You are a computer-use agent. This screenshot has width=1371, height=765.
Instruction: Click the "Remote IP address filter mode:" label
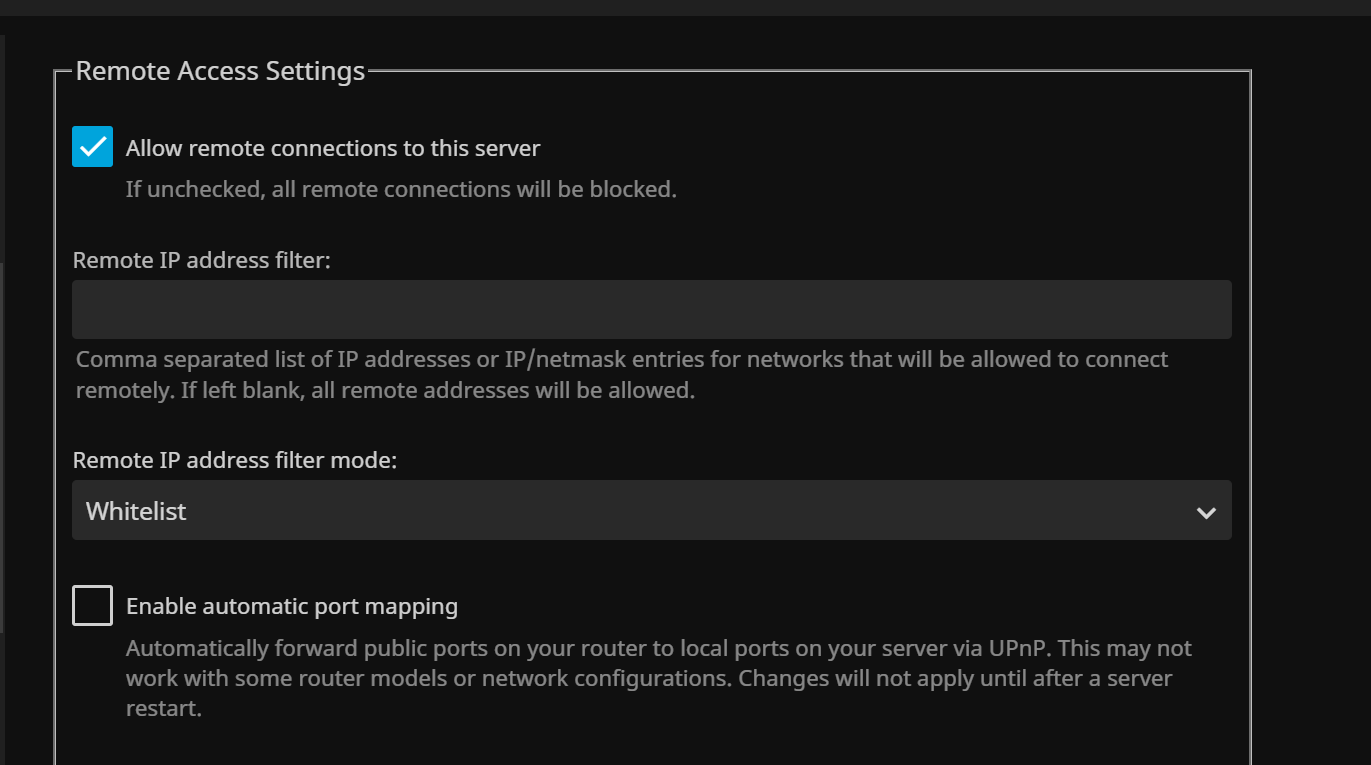(x=235, y=461)
